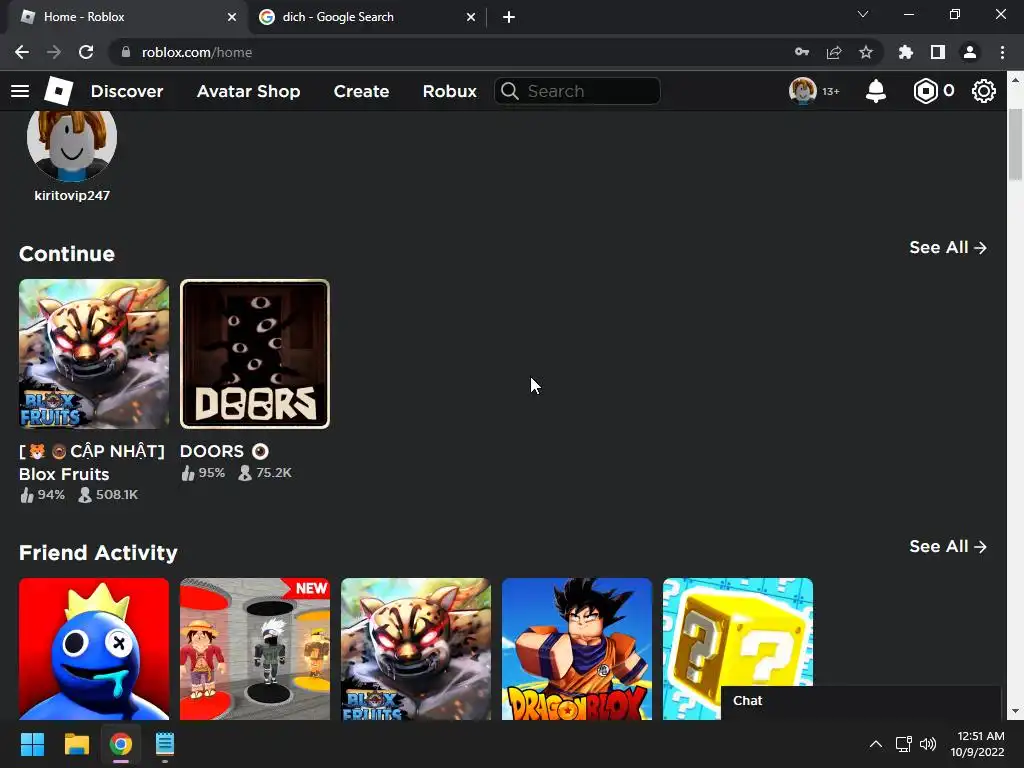Open the Roblox hamburger navigation menu
The width and height of the screenshot is (1024, 768).
tap(20, 91)
